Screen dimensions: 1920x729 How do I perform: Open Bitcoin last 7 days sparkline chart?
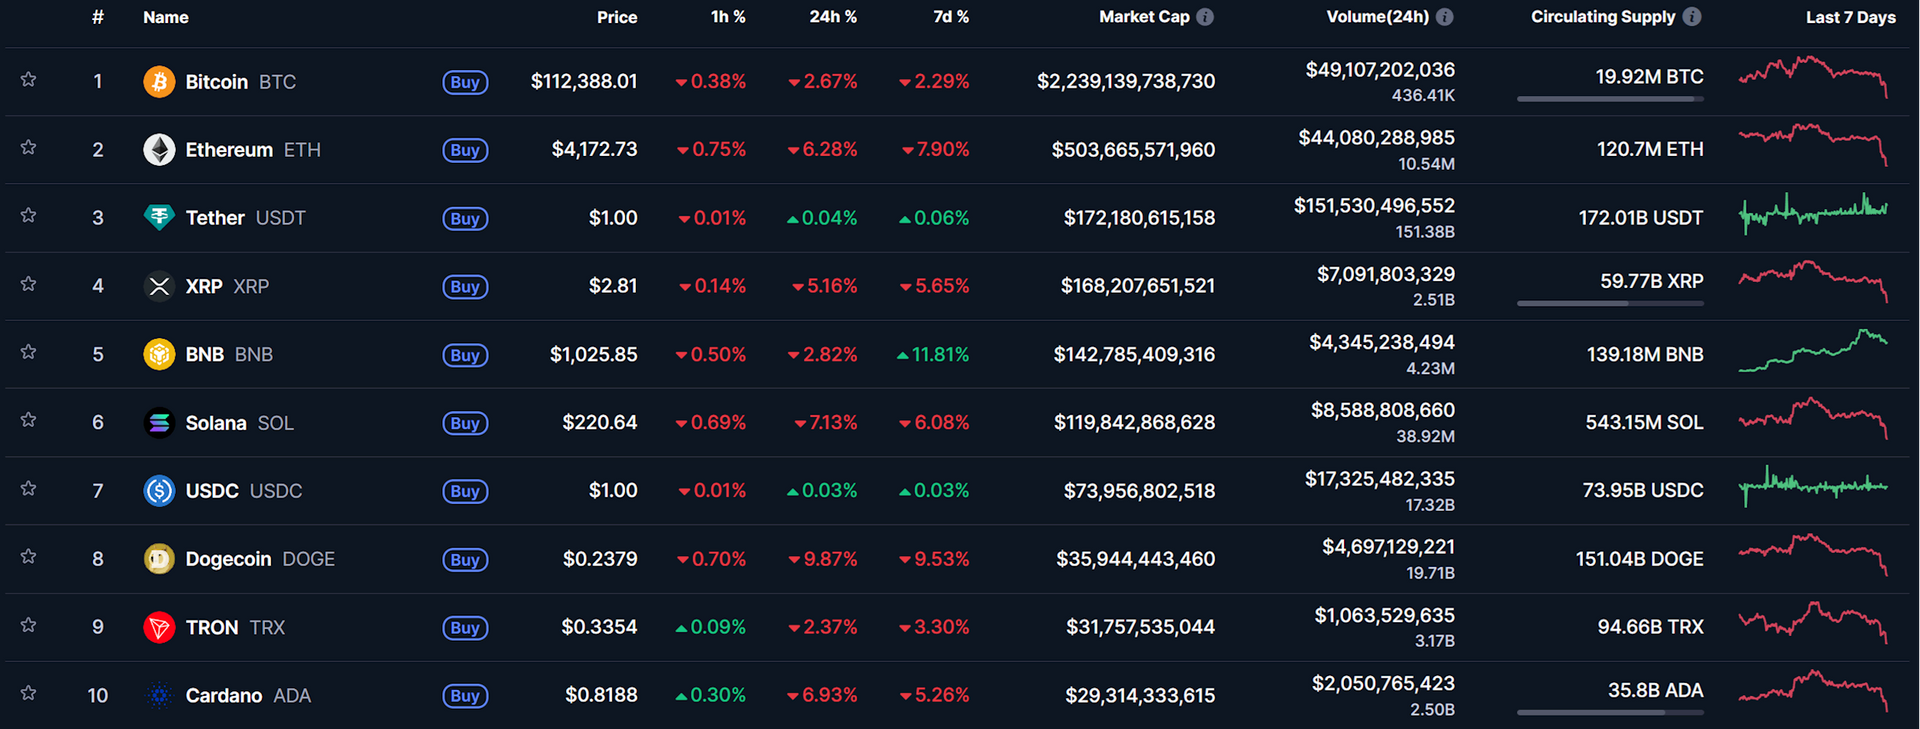pos(1813,77)
